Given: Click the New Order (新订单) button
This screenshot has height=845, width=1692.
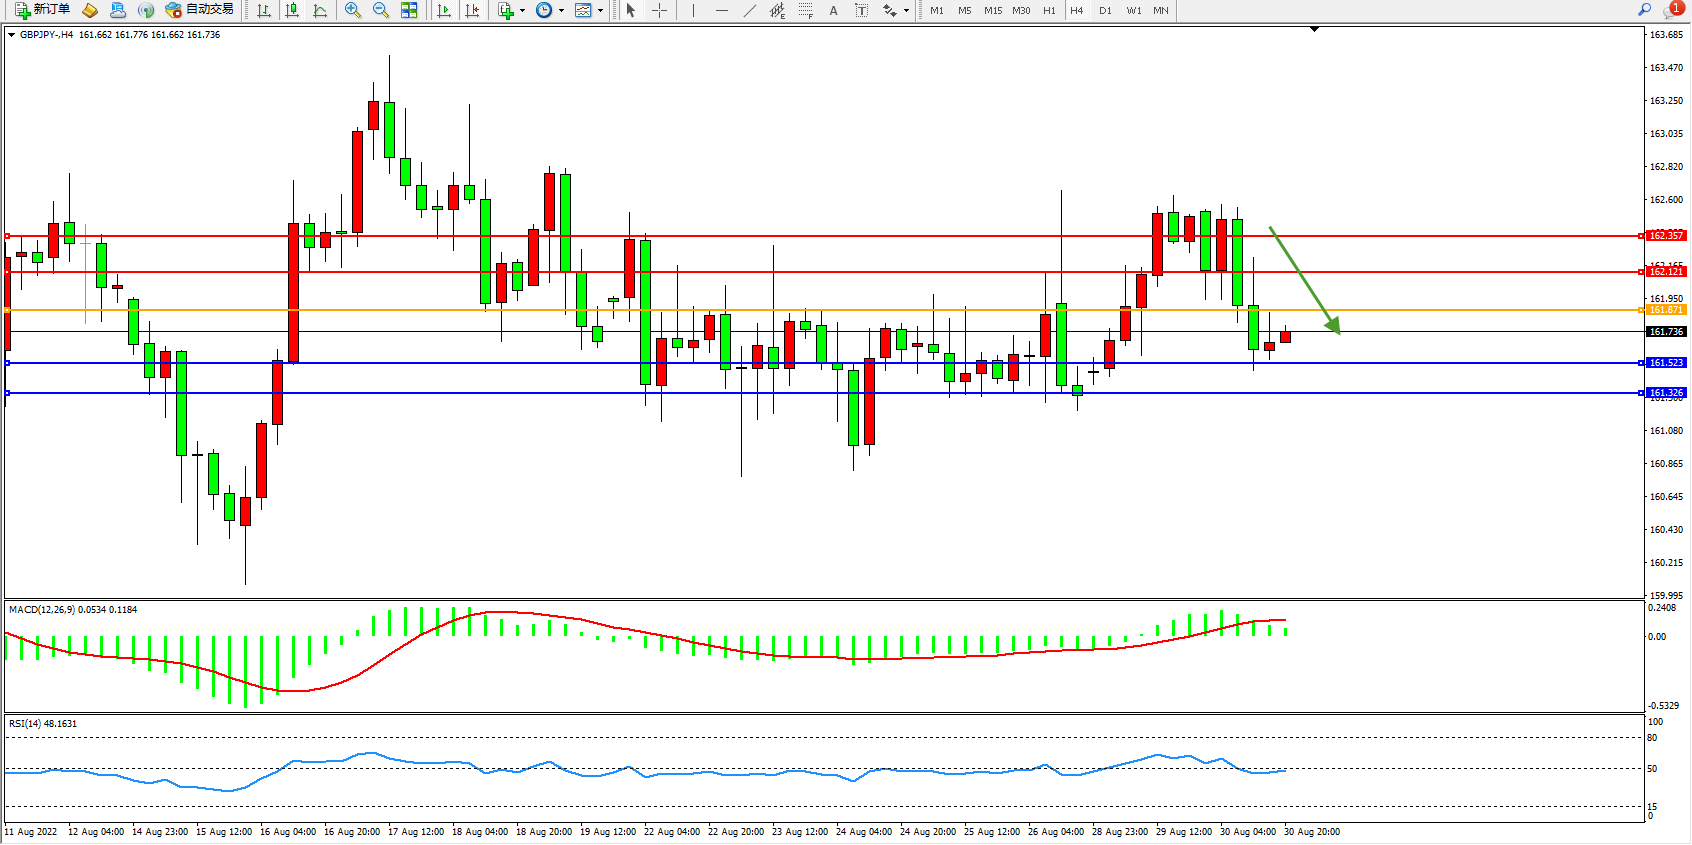Looking at the screenshot, I should point(42,10).
